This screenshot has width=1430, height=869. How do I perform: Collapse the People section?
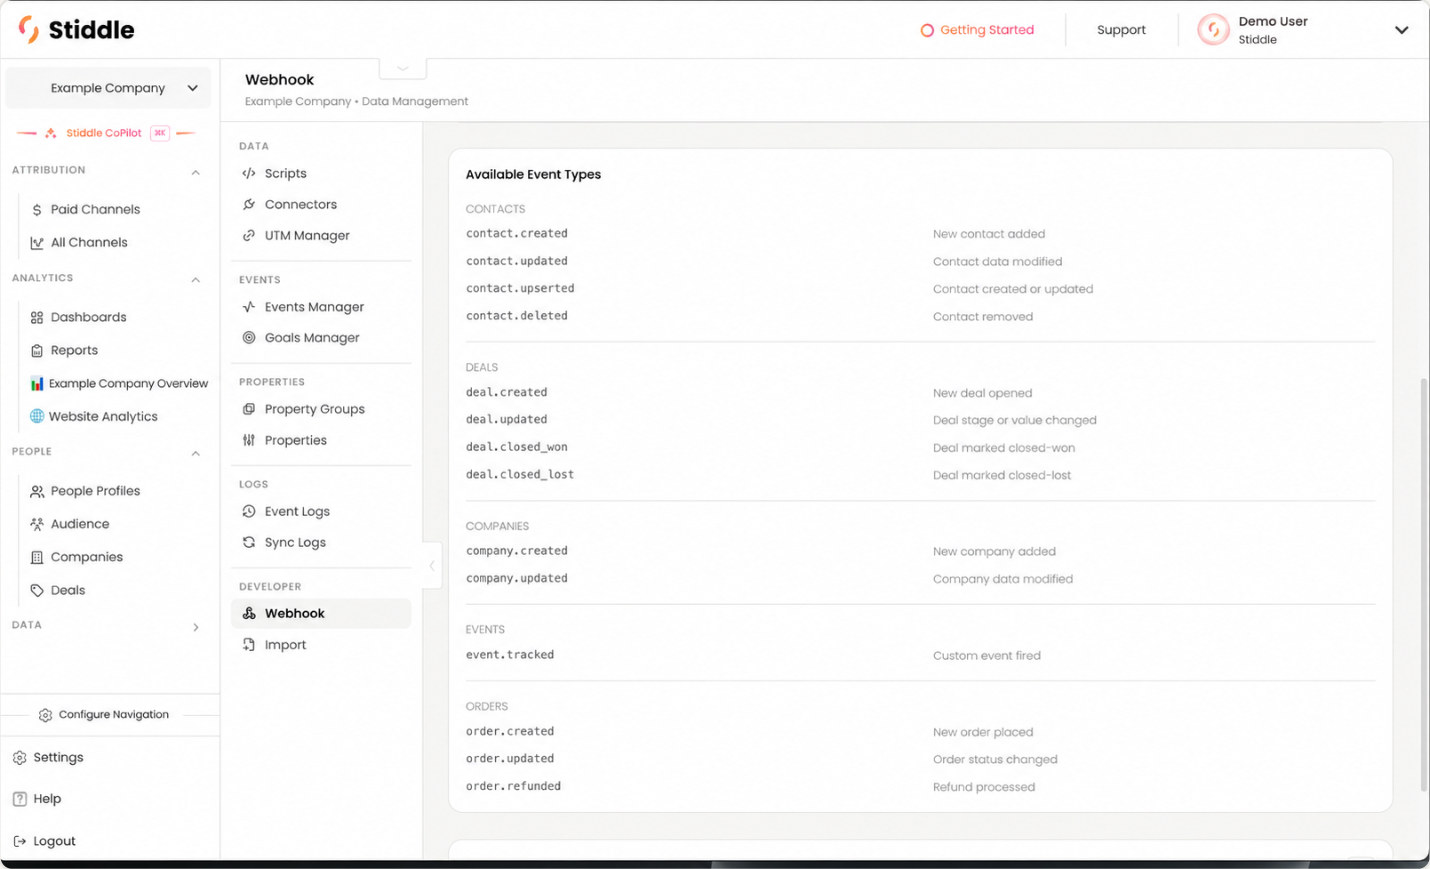click(196, 453)
